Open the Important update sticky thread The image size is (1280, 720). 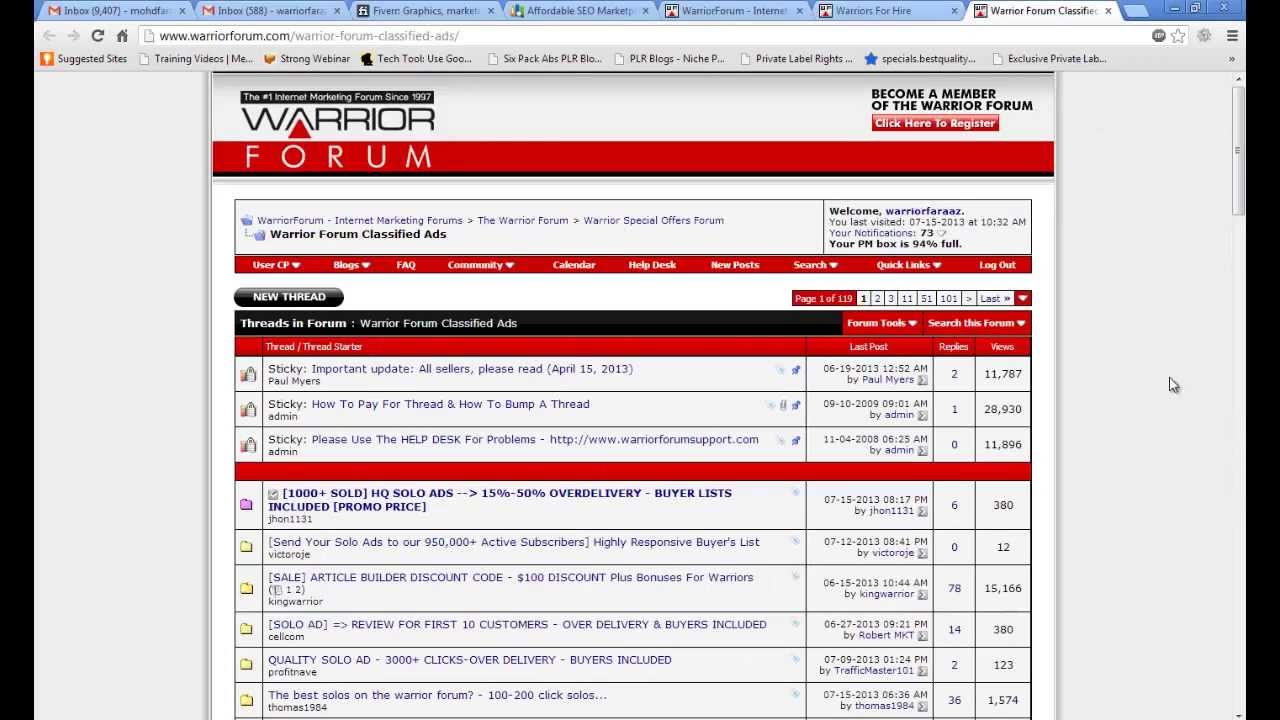pyautogui.click(x=472, y=369)
